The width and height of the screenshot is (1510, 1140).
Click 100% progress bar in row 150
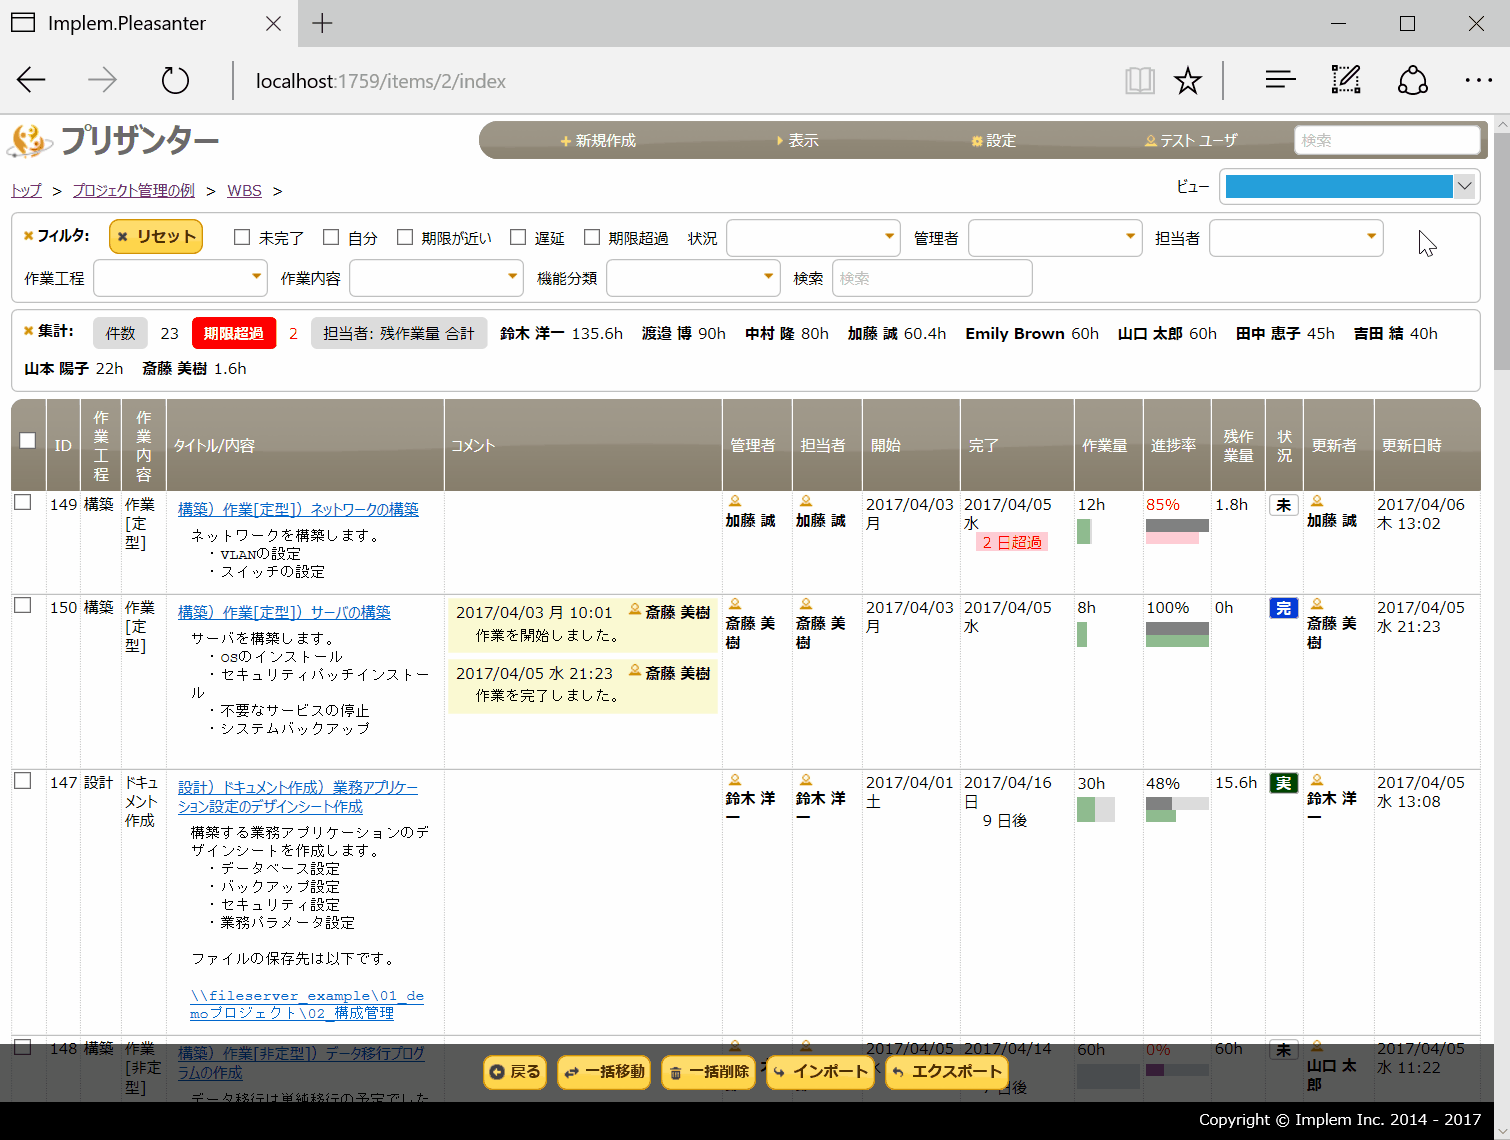tap(1177, 634)
